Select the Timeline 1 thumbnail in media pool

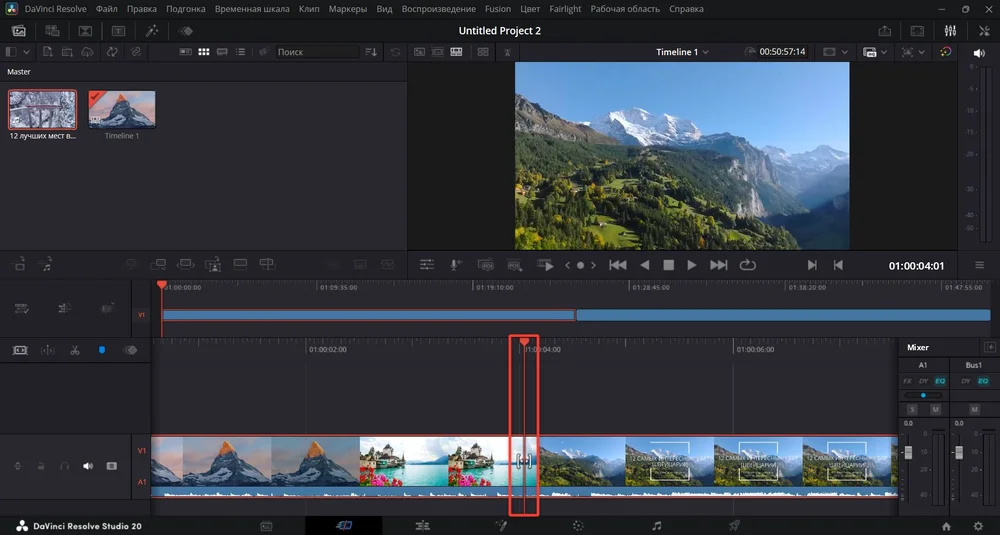[x=122, y=109]
